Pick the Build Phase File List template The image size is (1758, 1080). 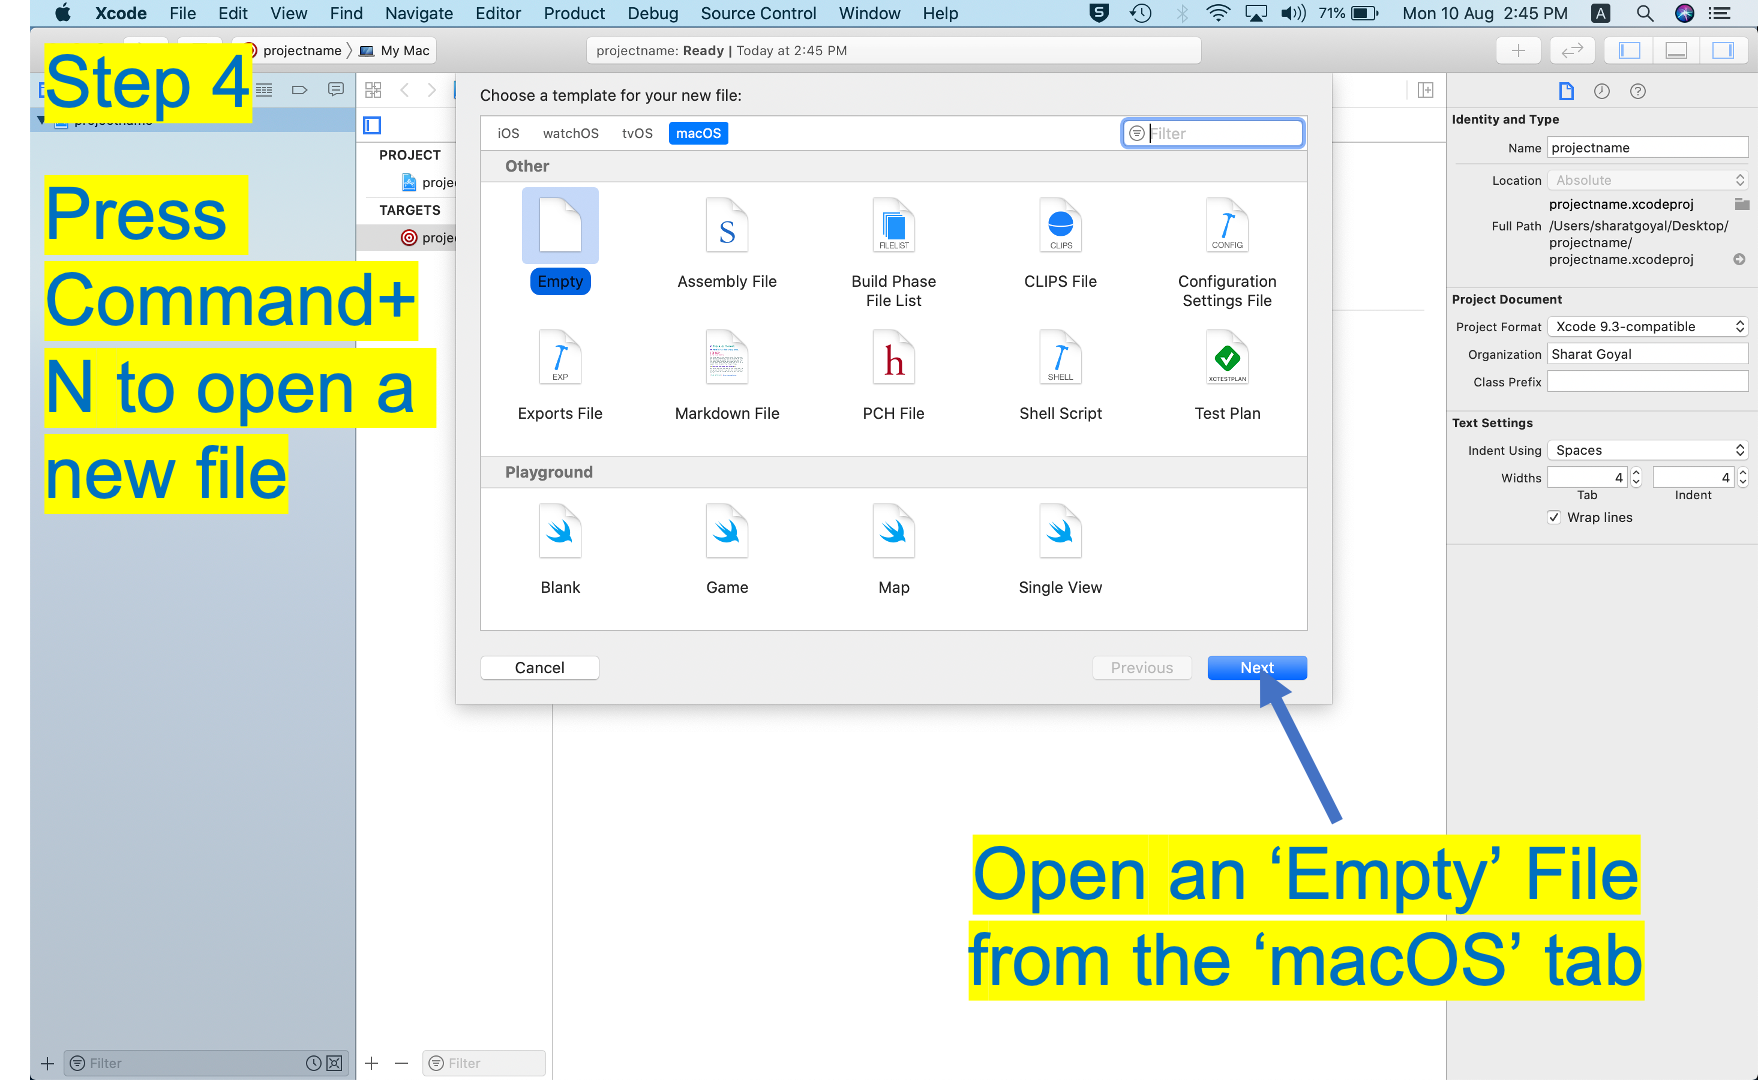pyautogui.click(x=894, y=252)
